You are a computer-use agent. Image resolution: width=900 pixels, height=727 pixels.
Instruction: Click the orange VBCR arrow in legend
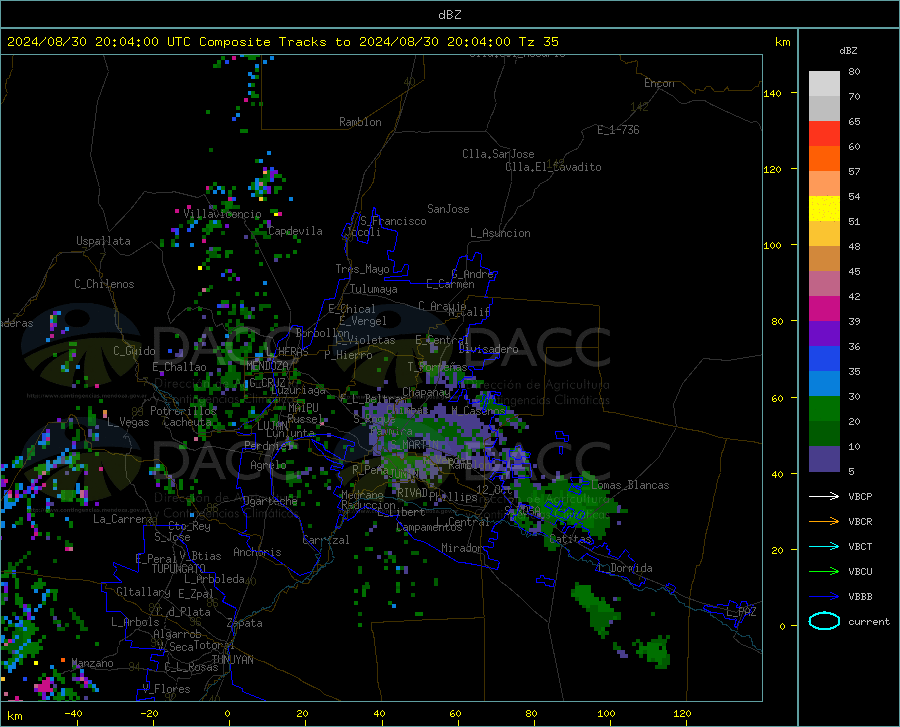824,522
